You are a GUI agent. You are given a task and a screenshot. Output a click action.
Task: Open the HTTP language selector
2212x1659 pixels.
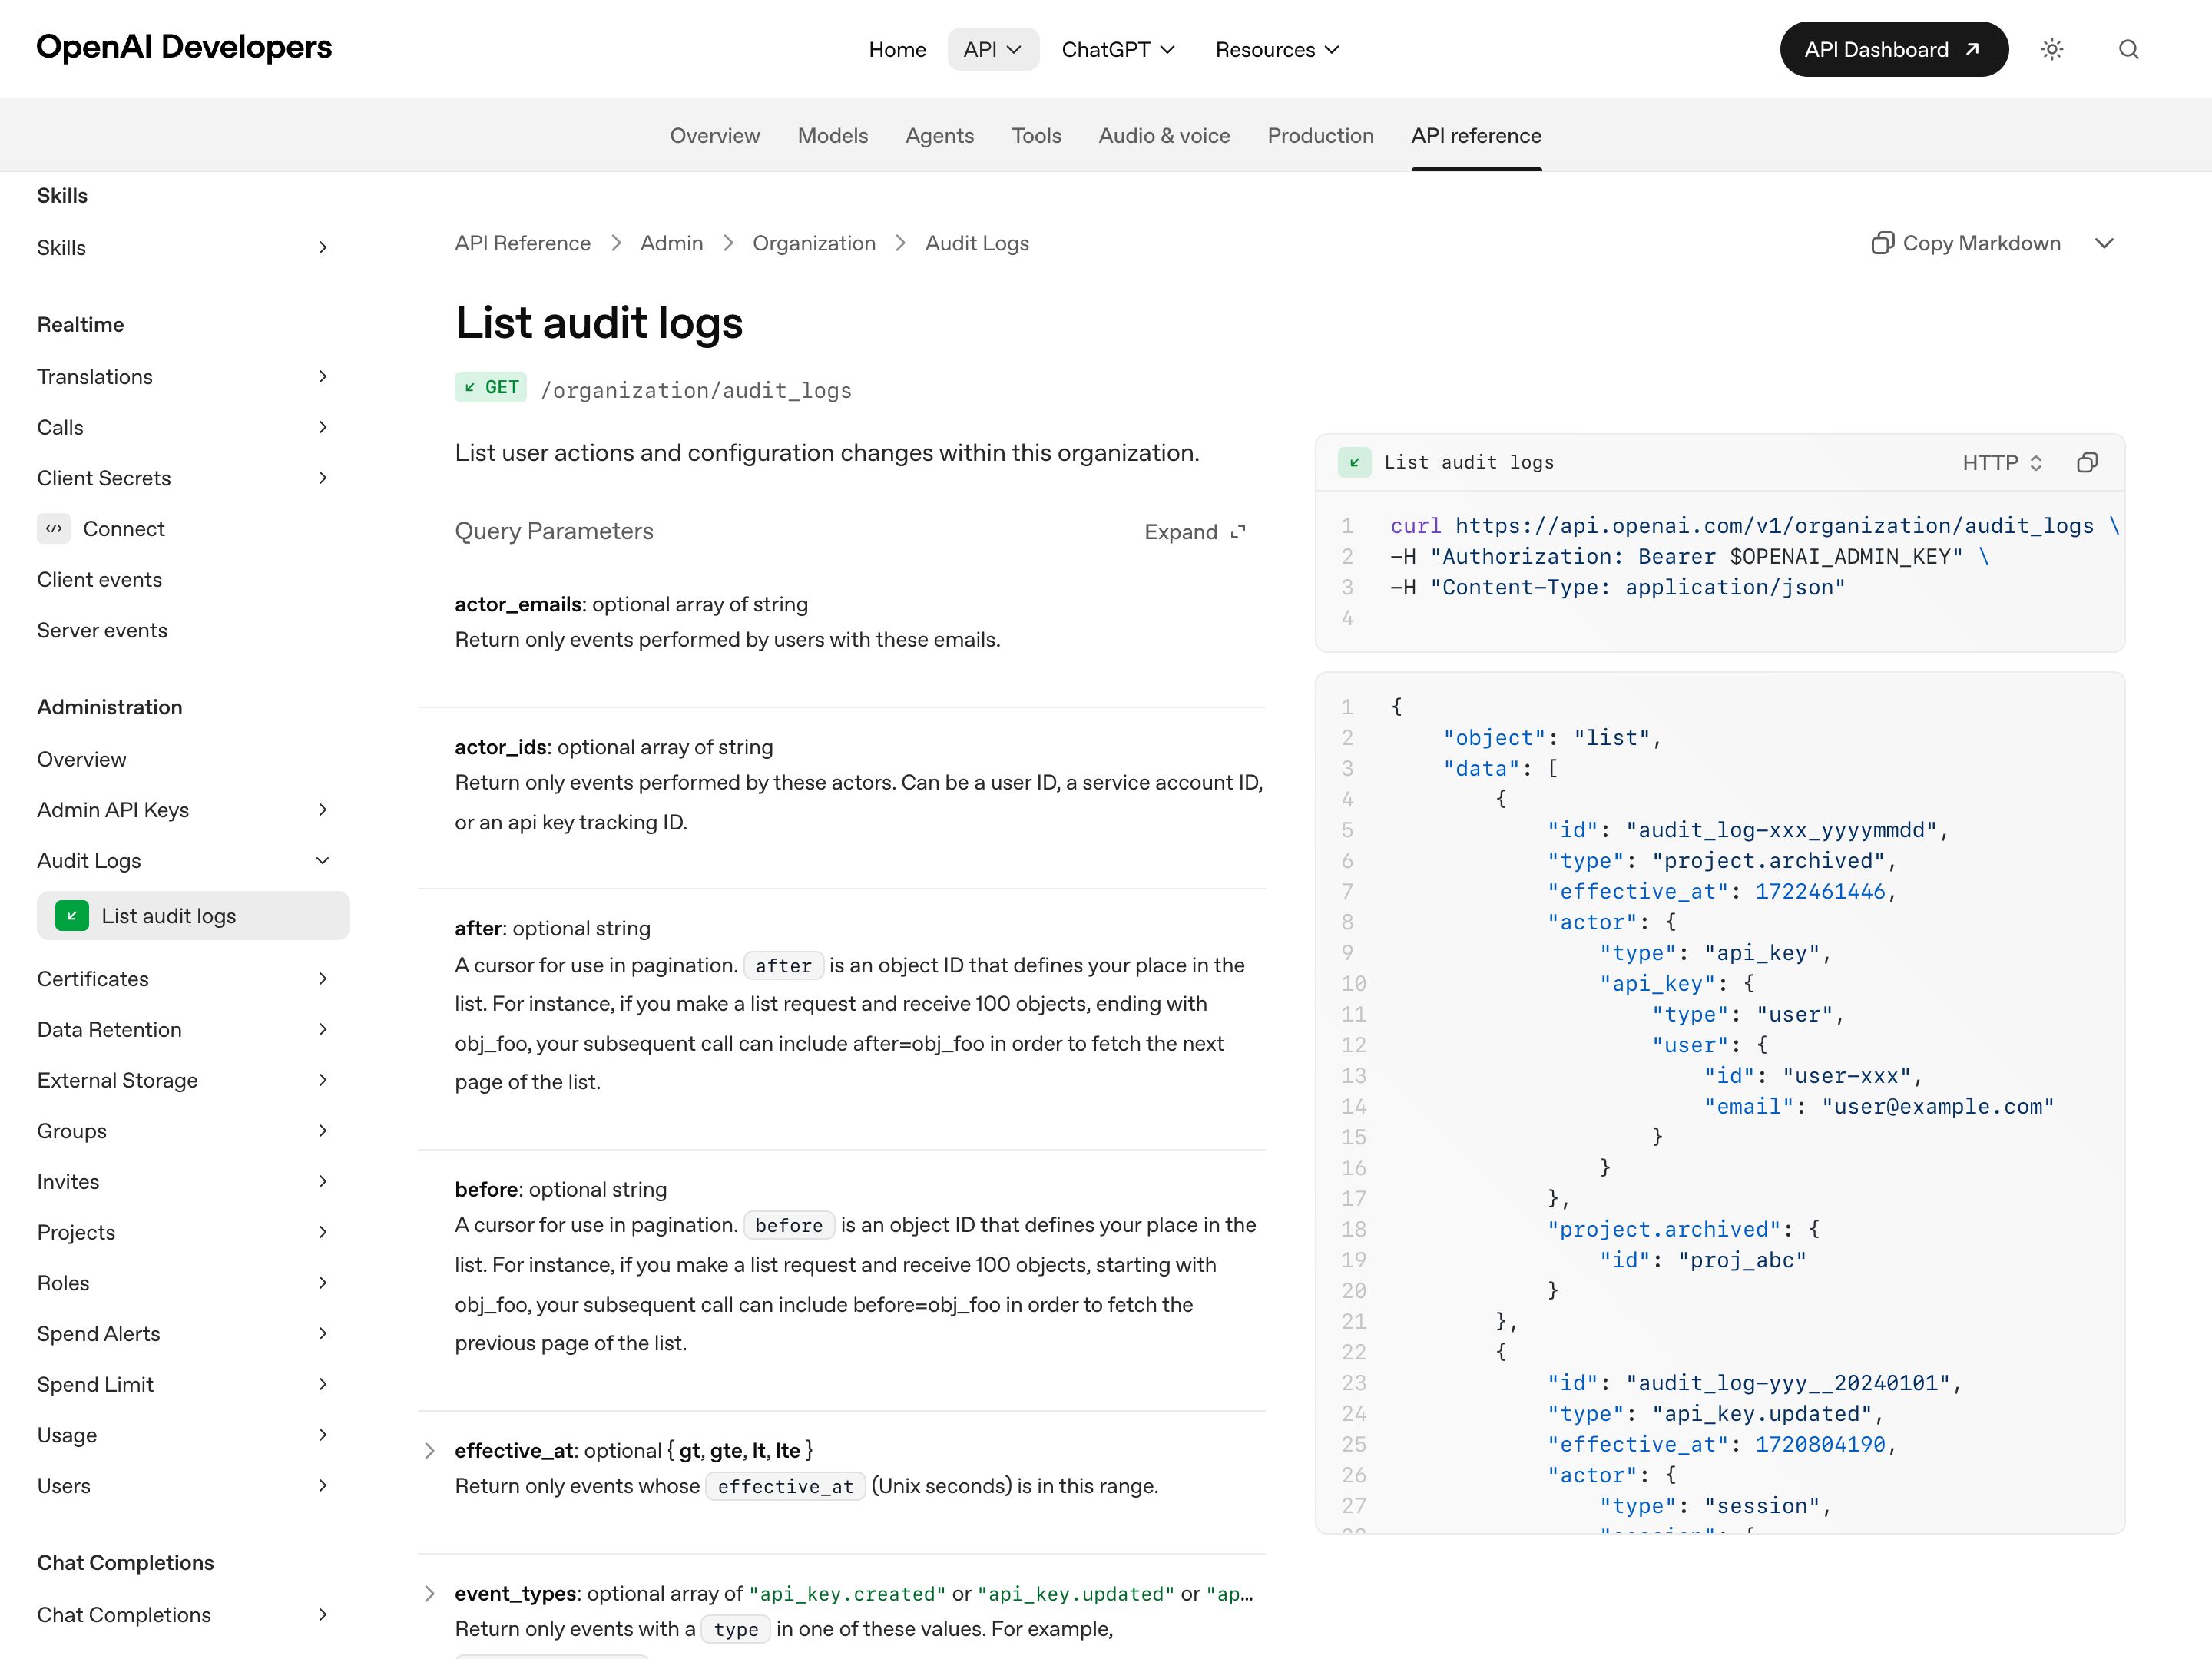[x=2002, y=462]
